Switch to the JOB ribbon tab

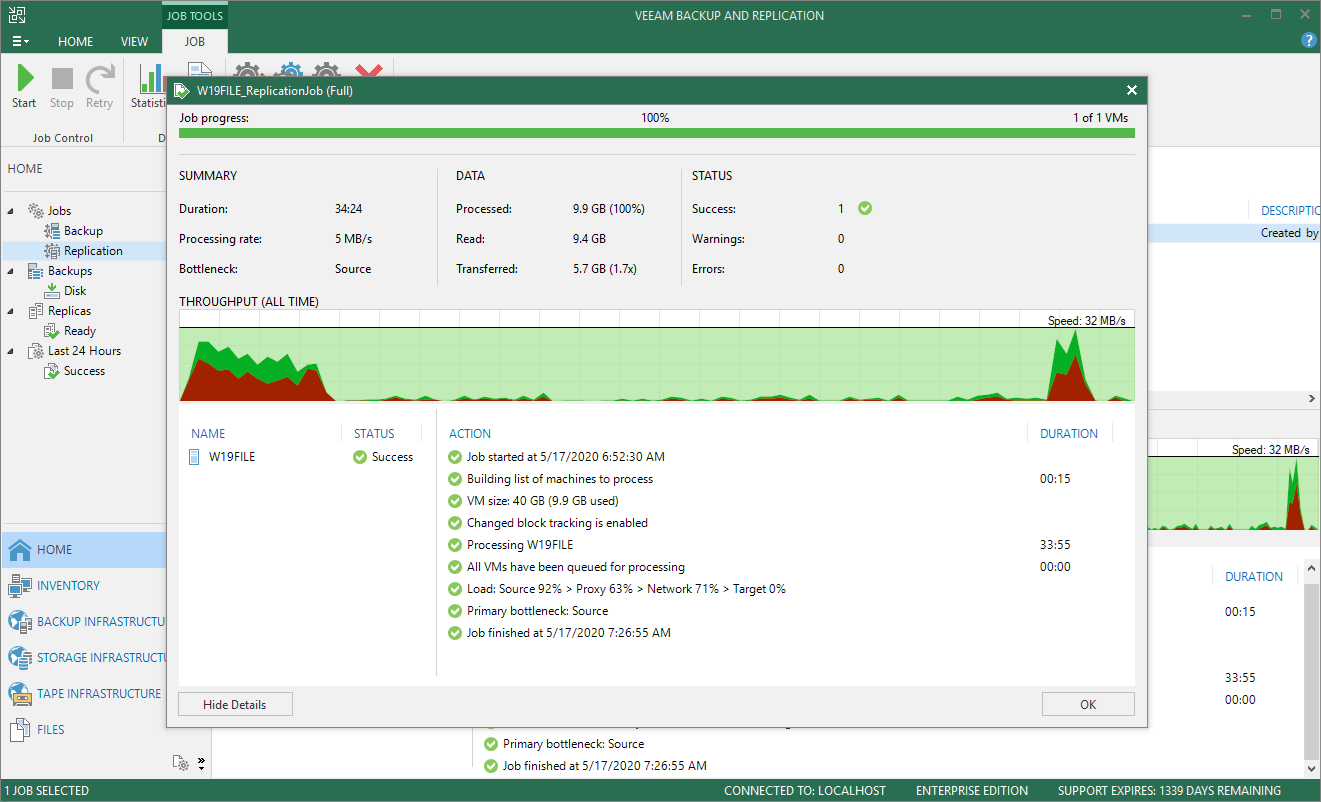pos(194,42)
